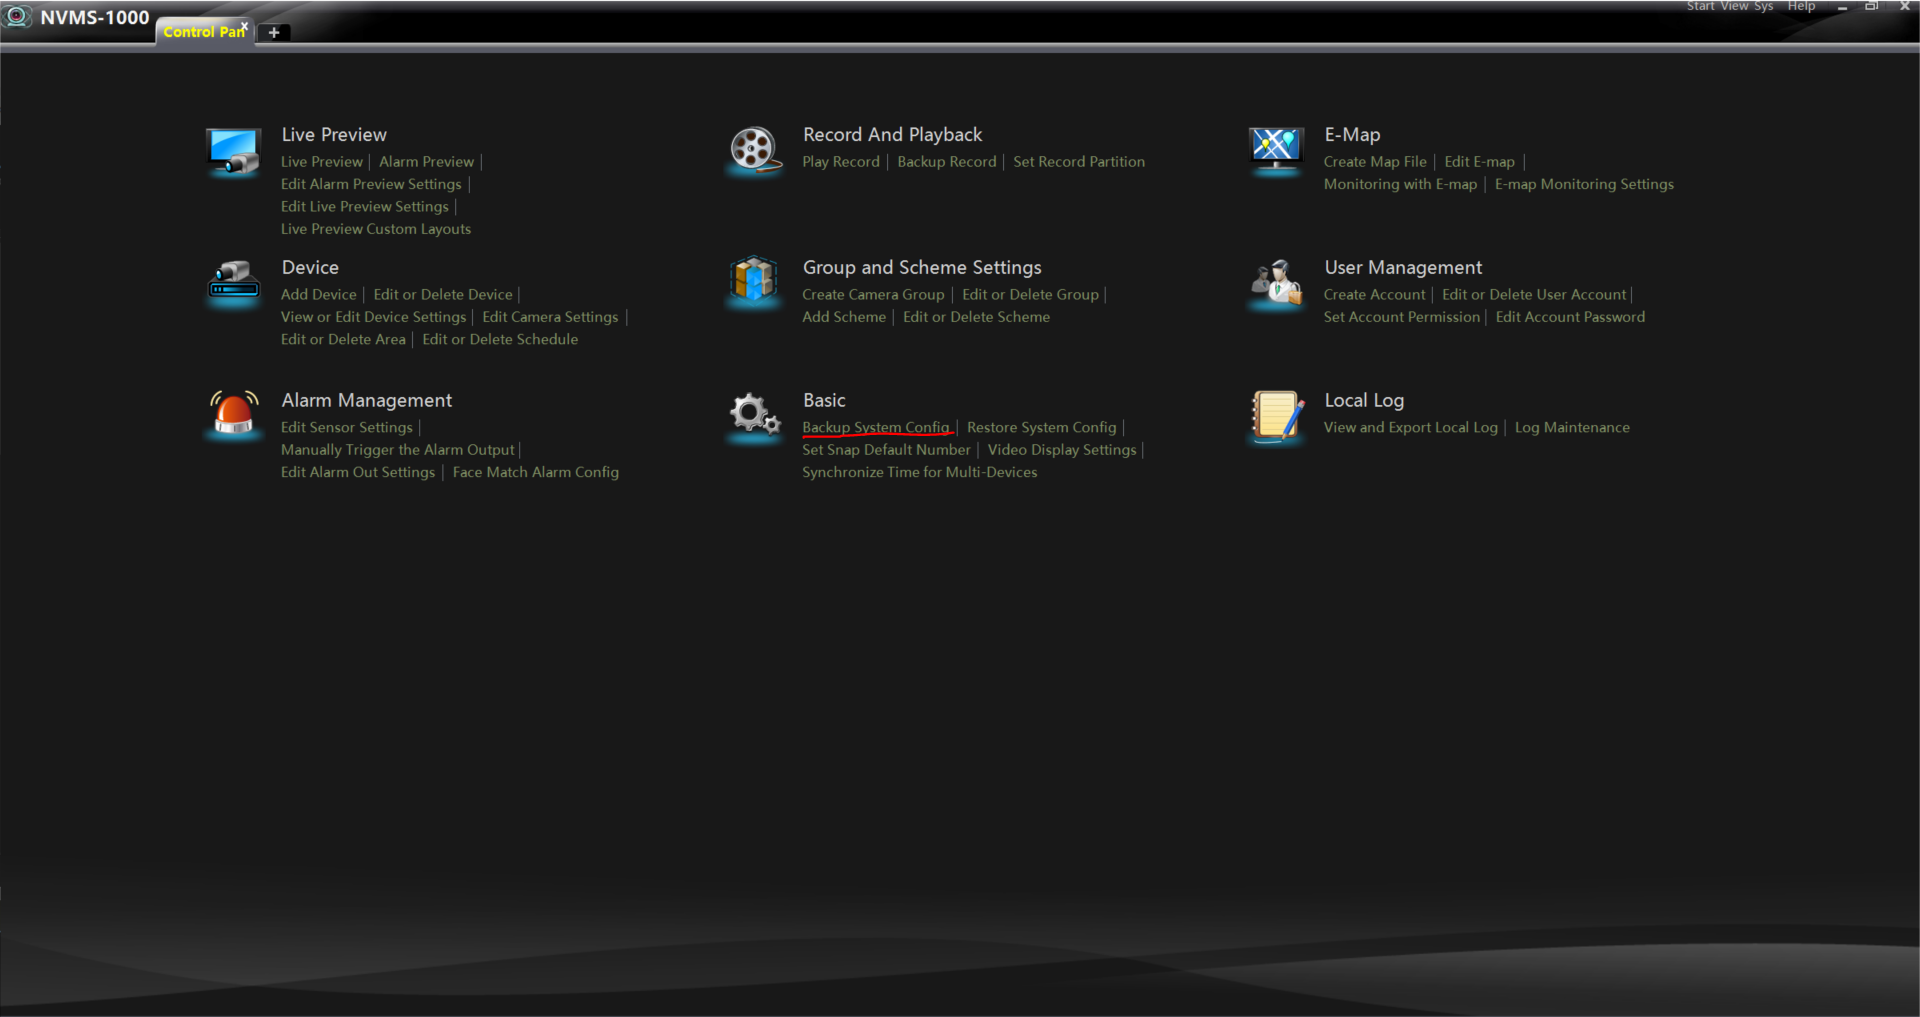
Task: Open the View menu in title bar
Action: point(1734,6)
